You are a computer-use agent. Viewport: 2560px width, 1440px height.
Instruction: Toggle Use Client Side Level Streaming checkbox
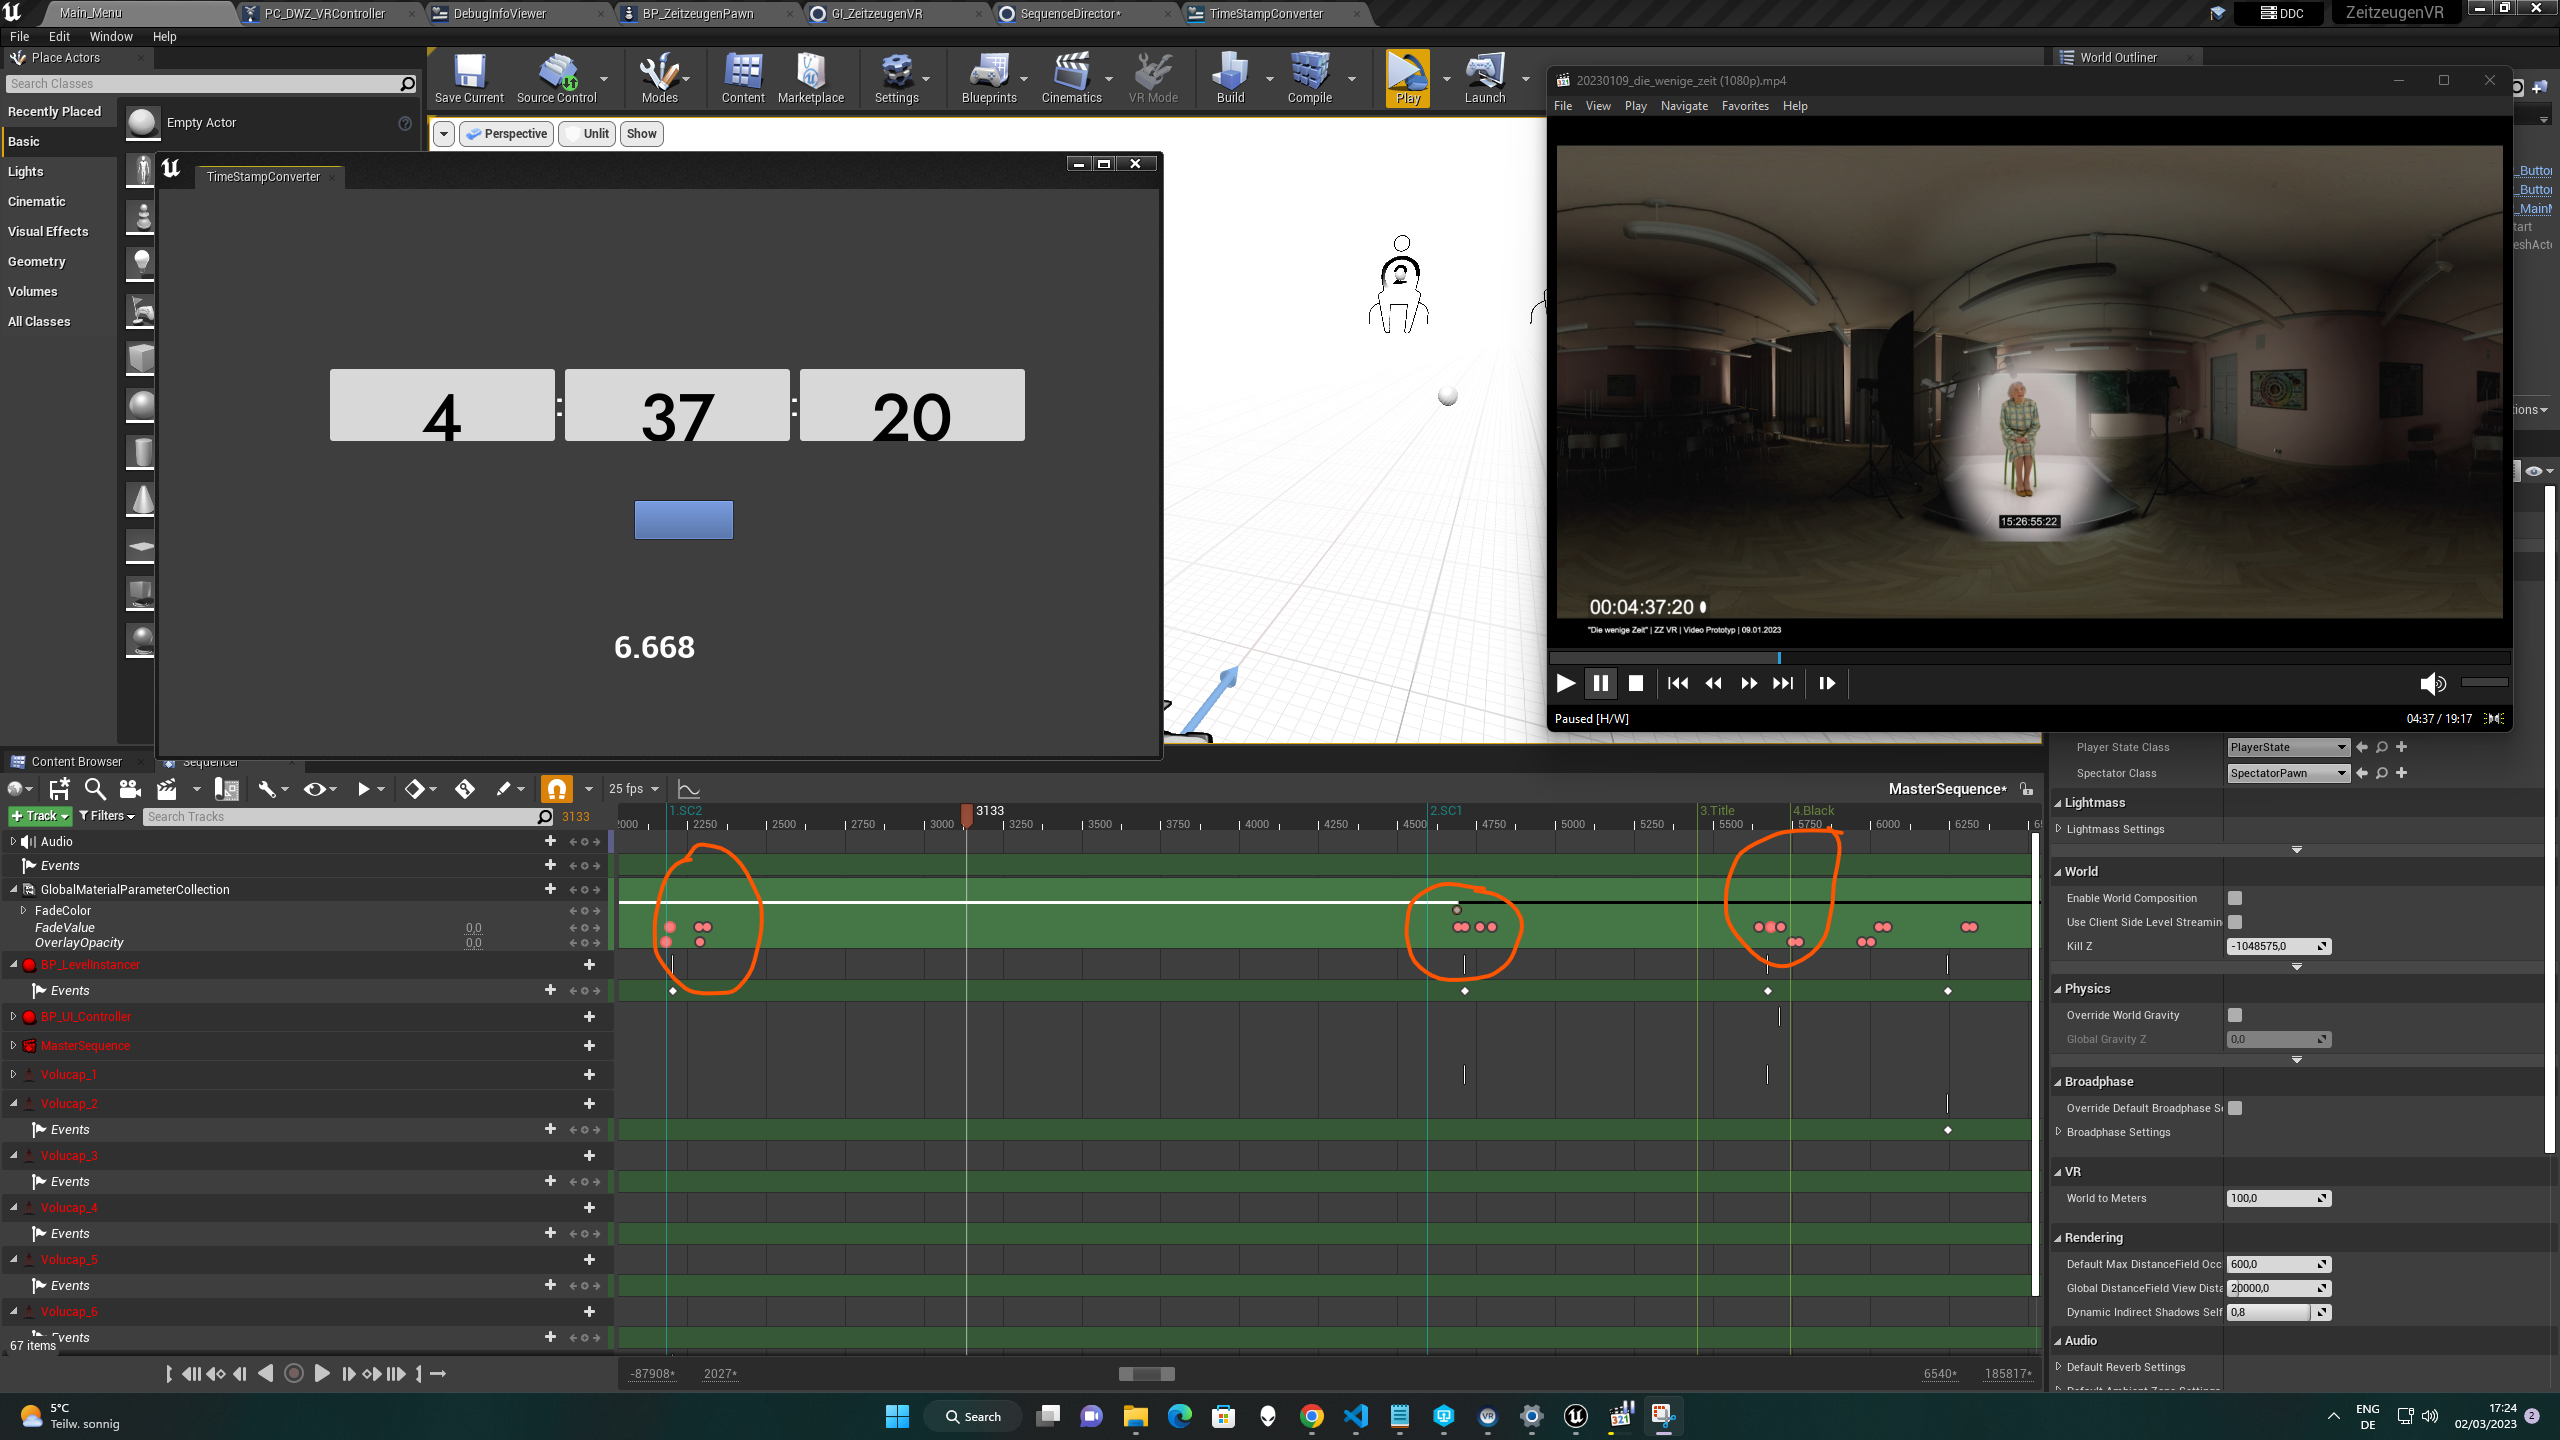pos(2235,922)
